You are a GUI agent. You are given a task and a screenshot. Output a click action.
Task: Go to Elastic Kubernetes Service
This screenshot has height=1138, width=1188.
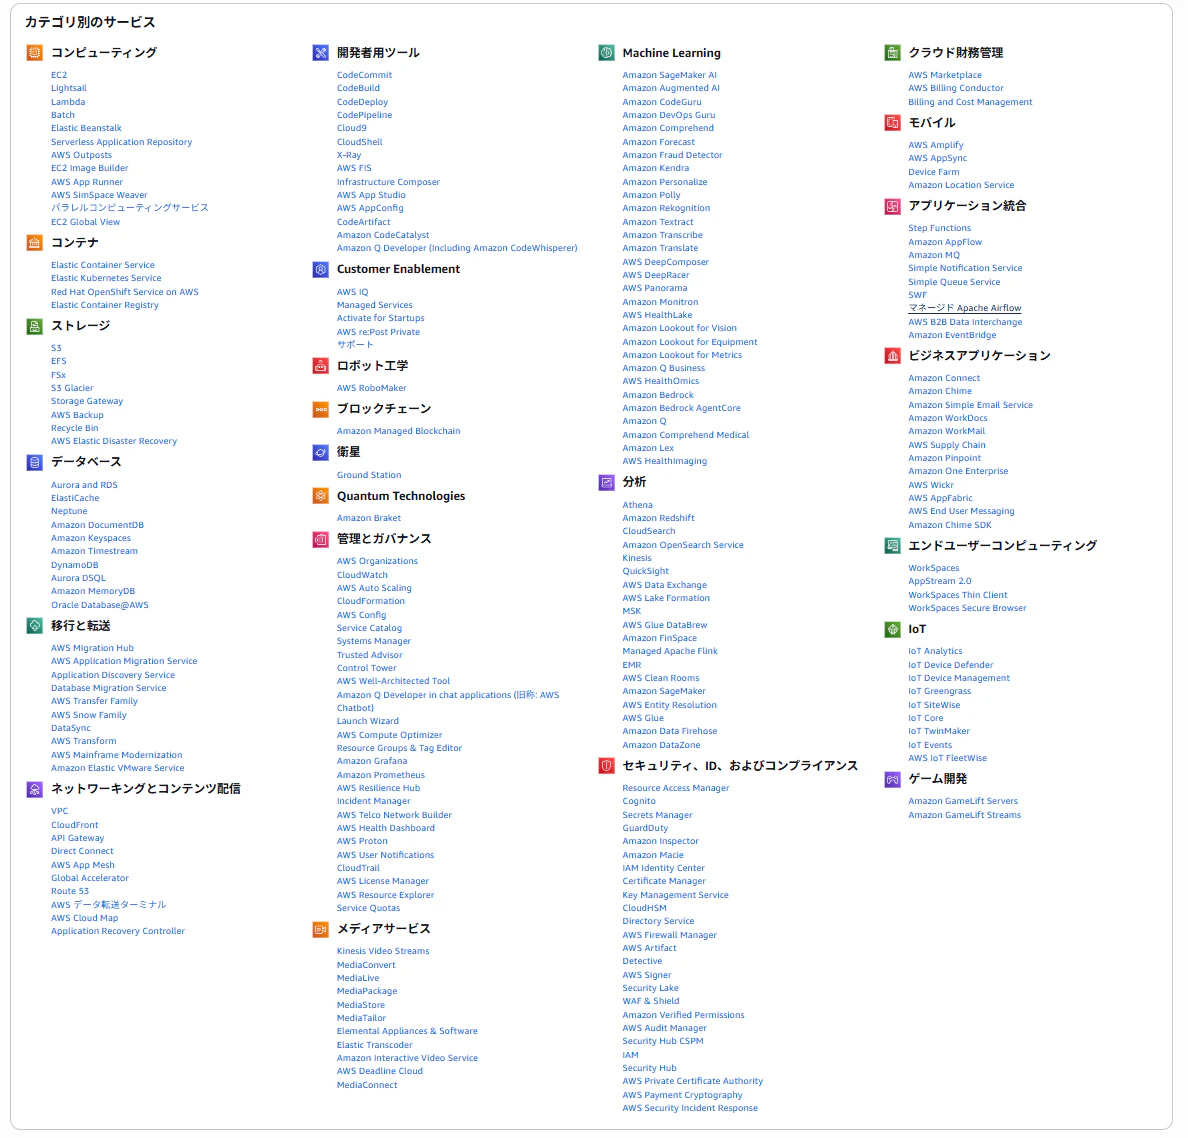[x=106, y=278]
